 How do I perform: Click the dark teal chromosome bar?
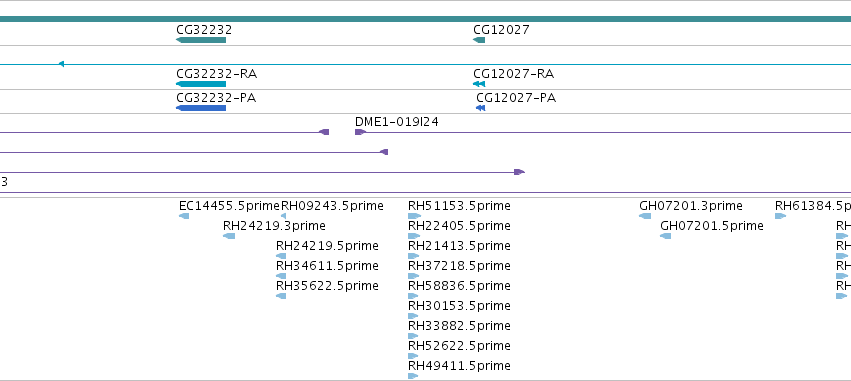click(426, 19)
